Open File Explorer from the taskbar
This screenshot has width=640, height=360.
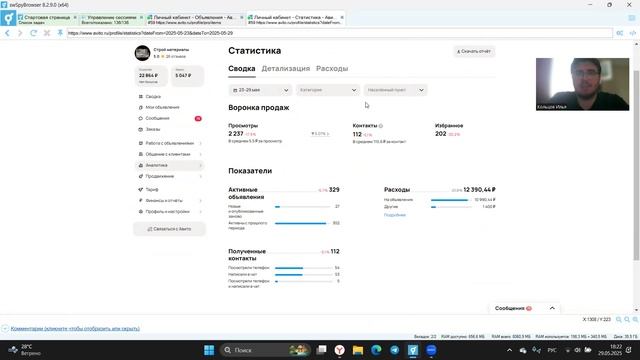click(358, 350)
